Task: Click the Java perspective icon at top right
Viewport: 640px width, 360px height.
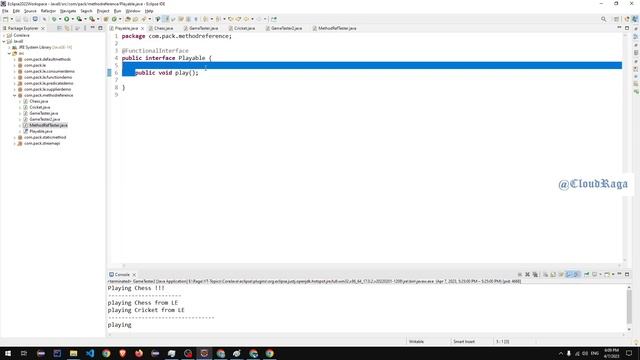Action: pyautogui.click(x=635, y=19)
